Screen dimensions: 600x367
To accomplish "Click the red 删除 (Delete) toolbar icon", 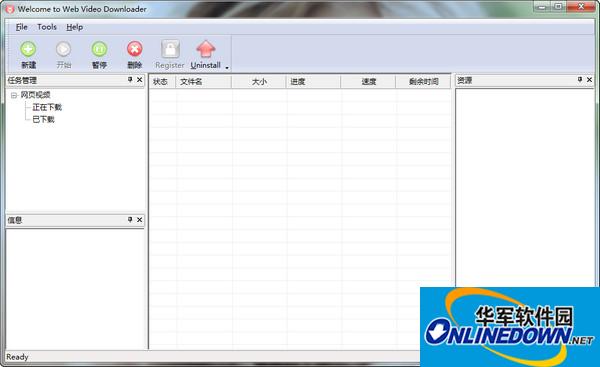I will pyautogui.click(x=135, y=49).
